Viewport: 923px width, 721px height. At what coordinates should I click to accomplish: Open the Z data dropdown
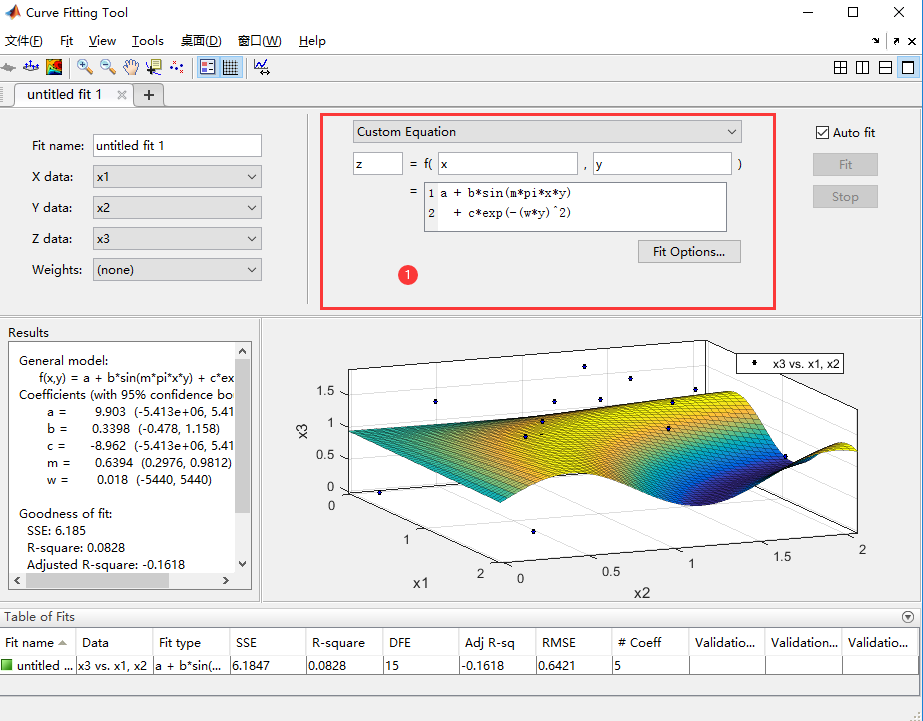[x=177, y=239]
